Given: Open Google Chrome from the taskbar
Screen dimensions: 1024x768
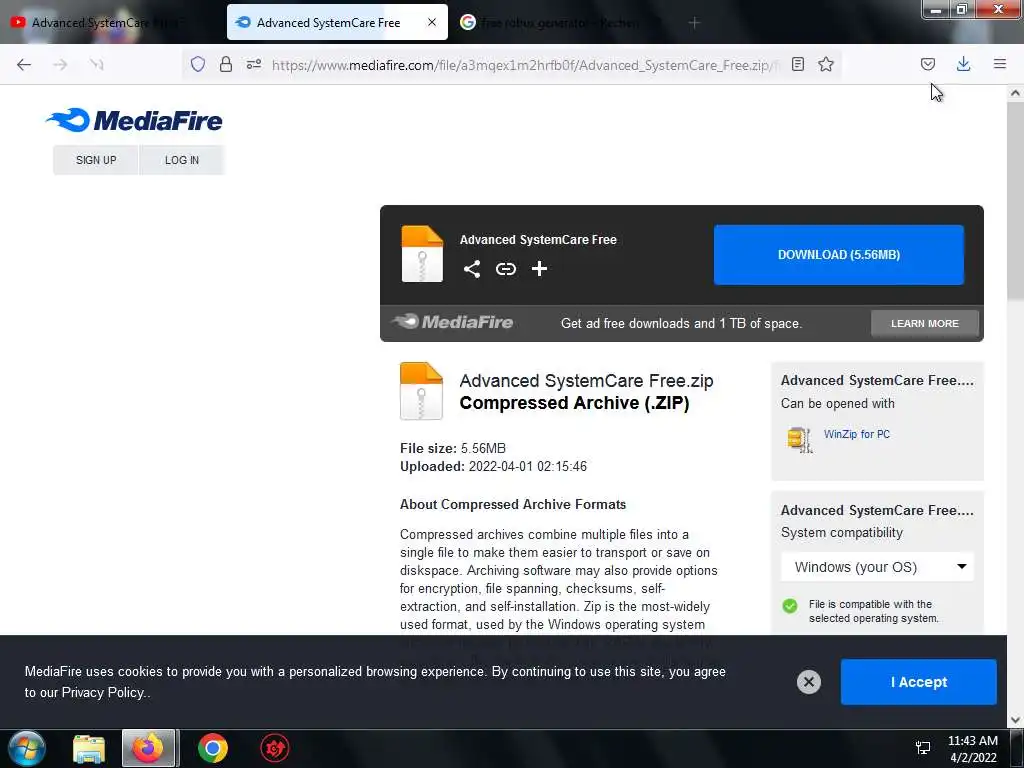Looking at the screenshot, I should click(212, 748).
